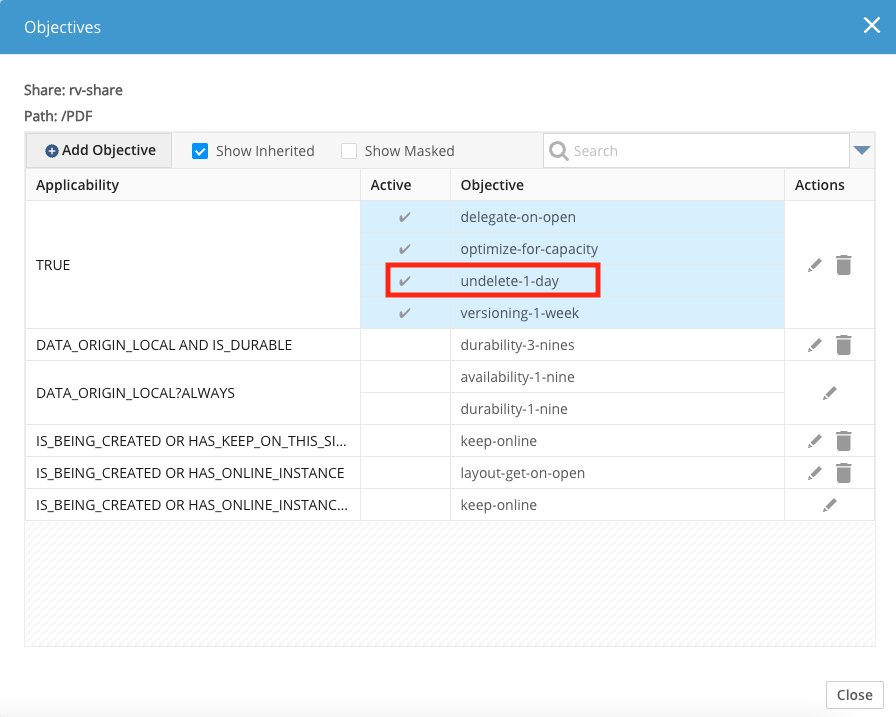
Task: Close the Objectives dialog with the X icon
Action: click(x=871, y=25)
